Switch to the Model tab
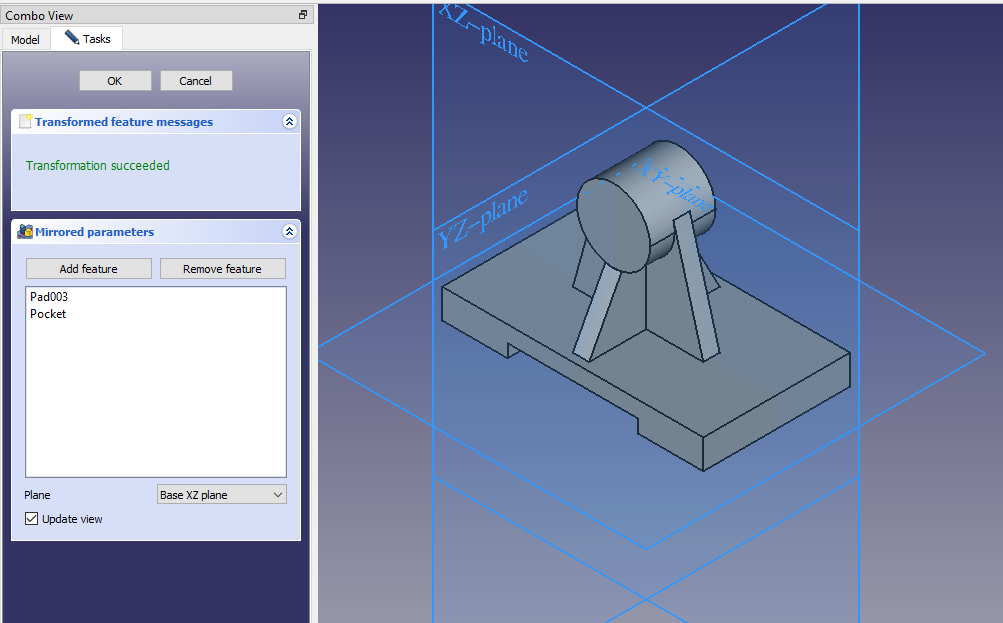Screen dimensions: 1003x623 coord(25,40)
